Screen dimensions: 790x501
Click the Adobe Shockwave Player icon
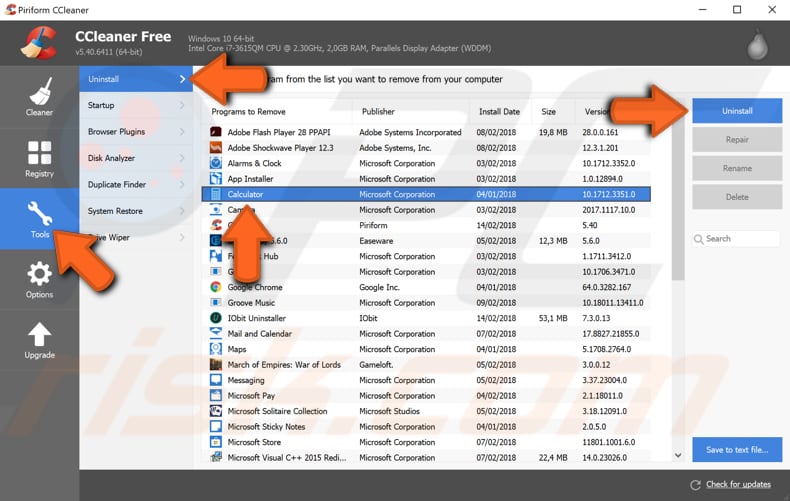[x=216, y=148]
